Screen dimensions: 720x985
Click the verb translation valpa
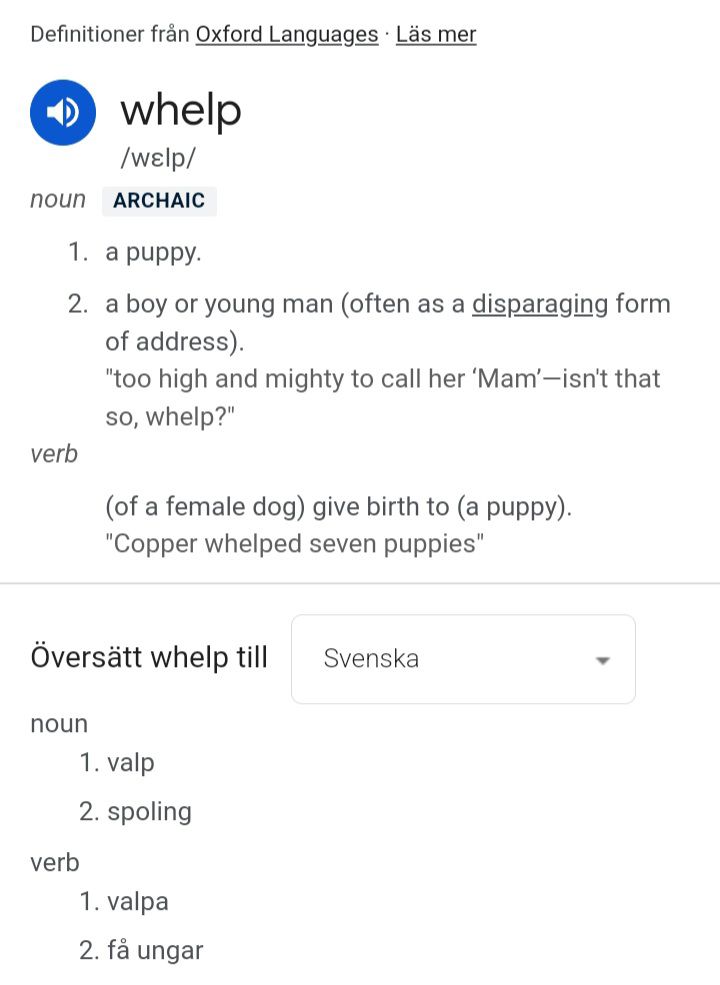137,902
